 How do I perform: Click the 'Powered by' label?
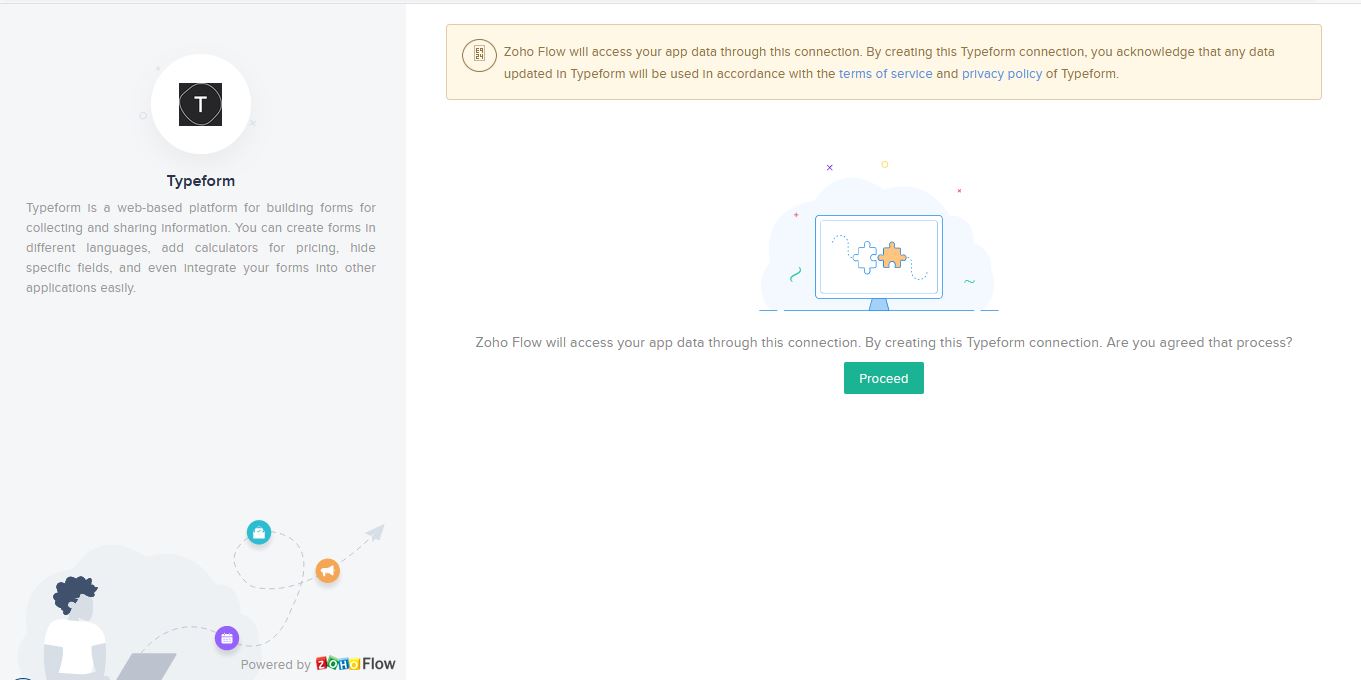tap(275, 665)
